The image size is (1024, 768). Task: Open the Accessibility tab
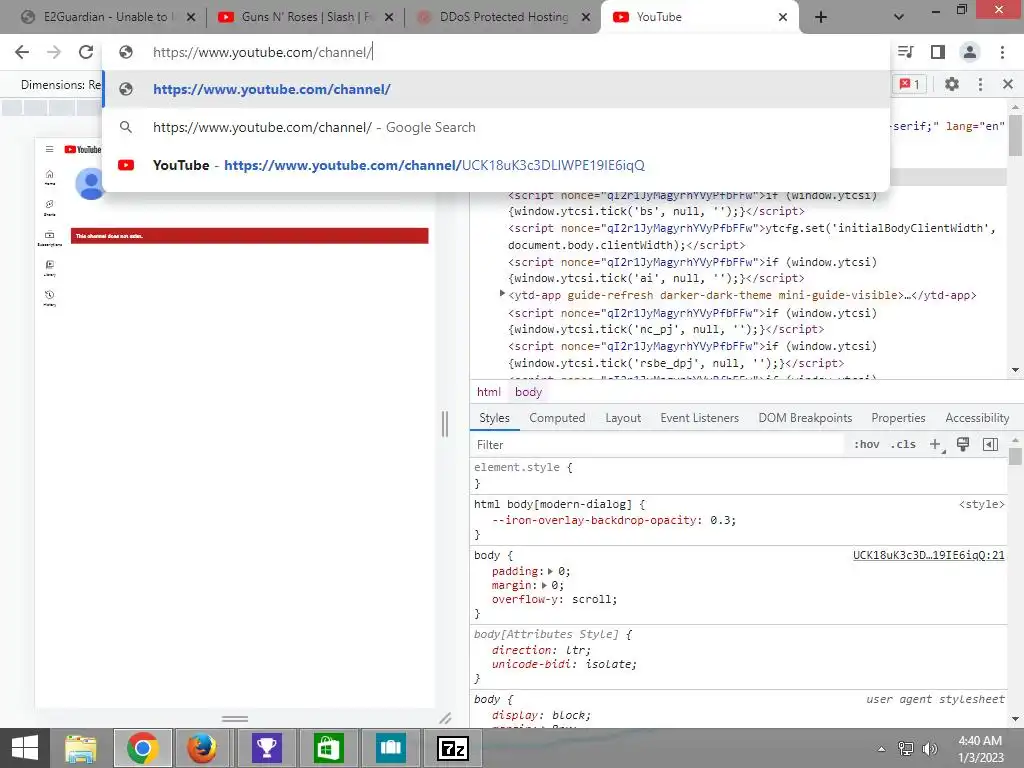[x=977, y=418]
